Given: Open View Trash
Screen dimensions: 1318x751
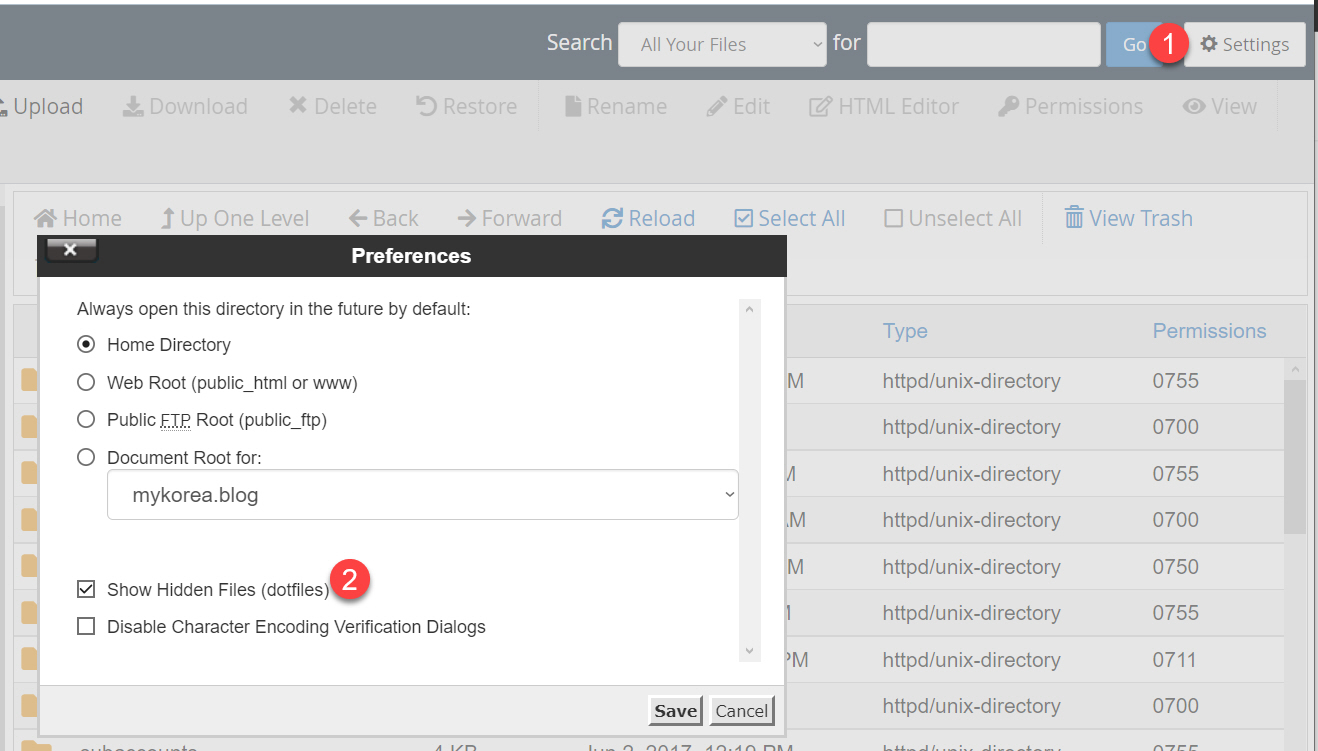Looking at the screenshot, I should [x=1128, y=218].
